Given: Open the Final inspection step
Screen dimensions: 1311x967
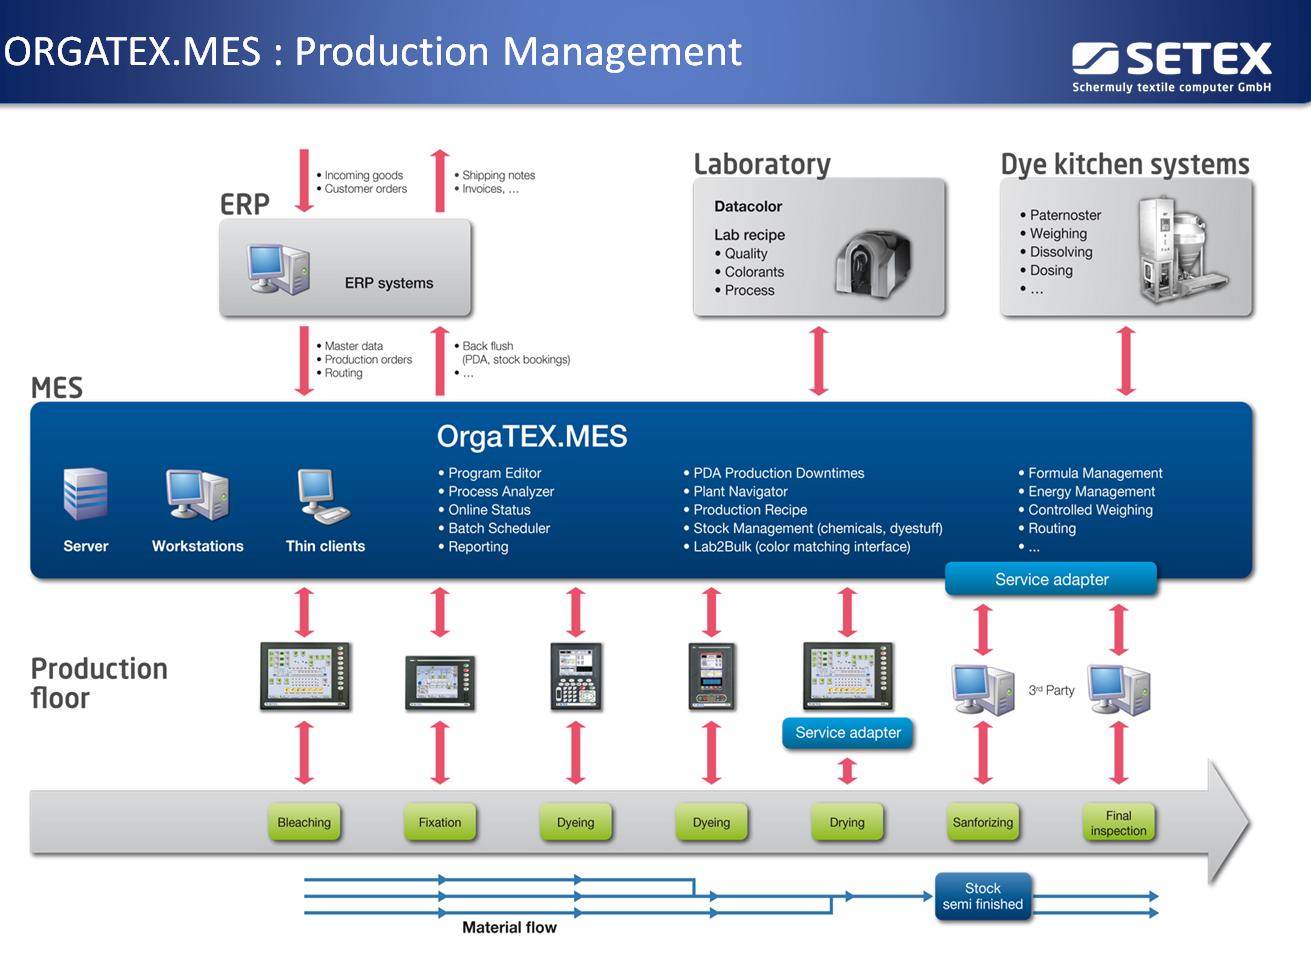Looking at the screenshot, I should pyautogui.click(x=1118, y=823).
